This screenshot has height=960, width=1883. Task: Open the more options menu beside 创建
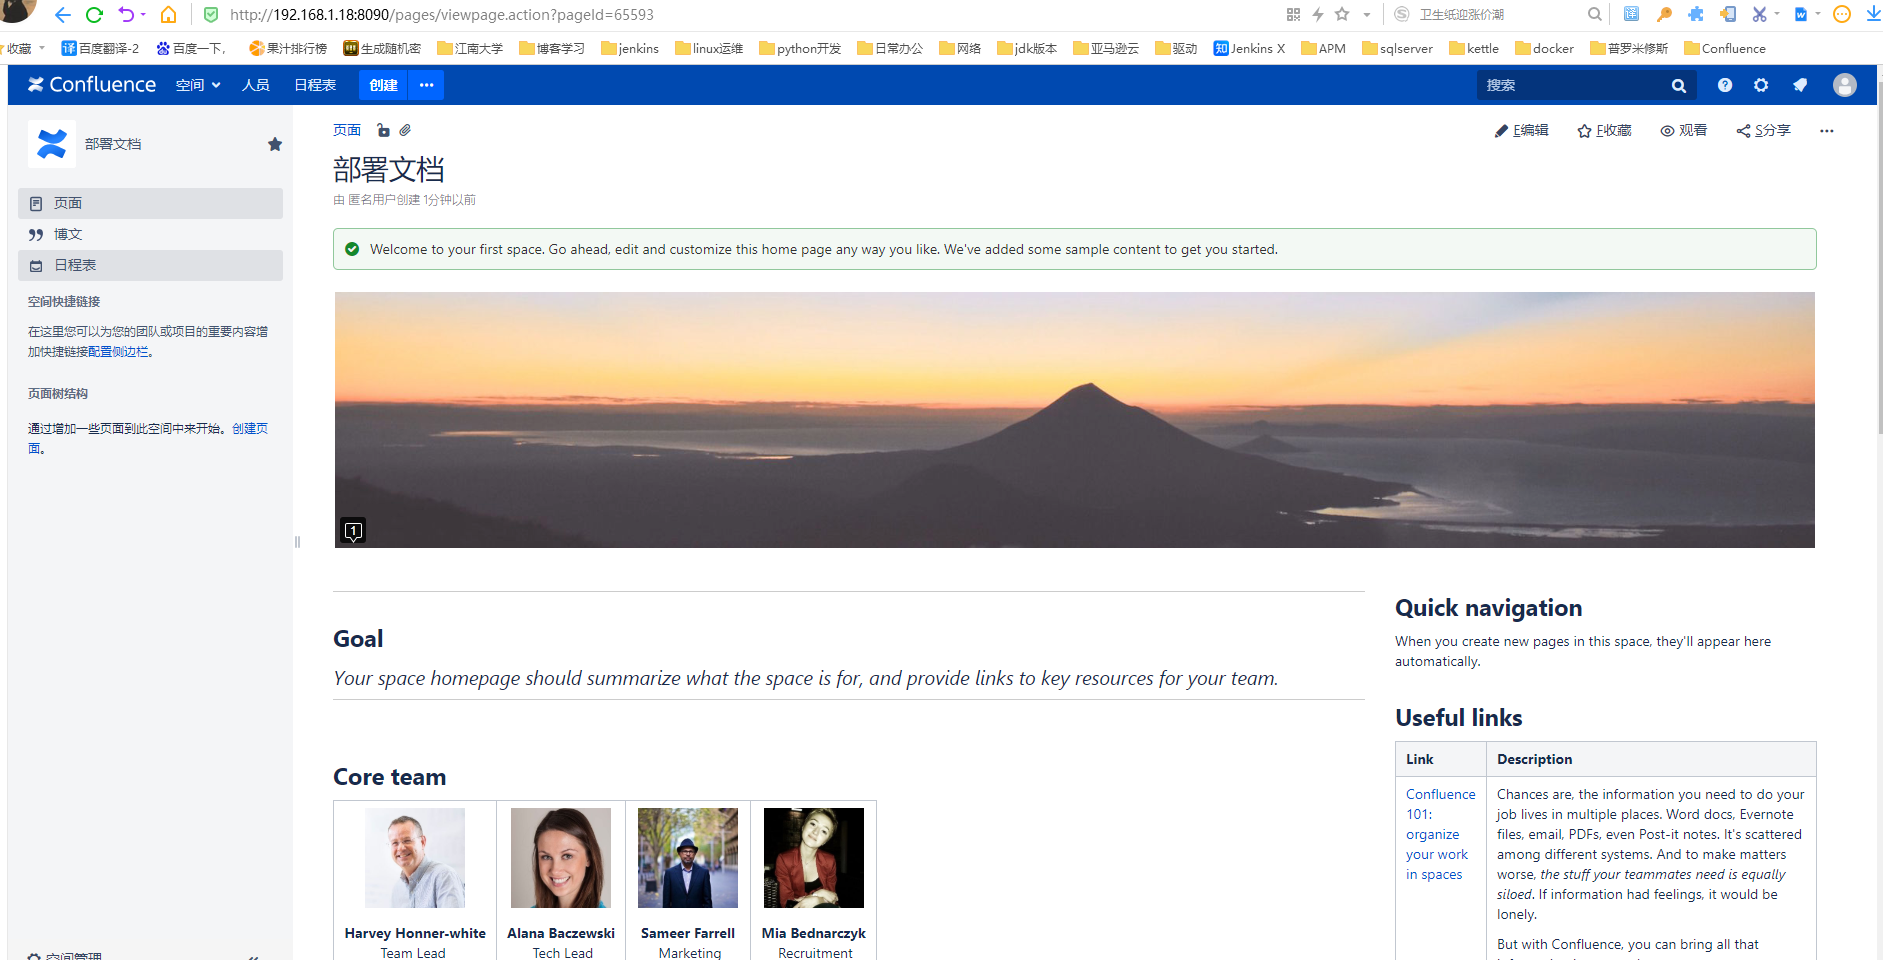[427, 85]
